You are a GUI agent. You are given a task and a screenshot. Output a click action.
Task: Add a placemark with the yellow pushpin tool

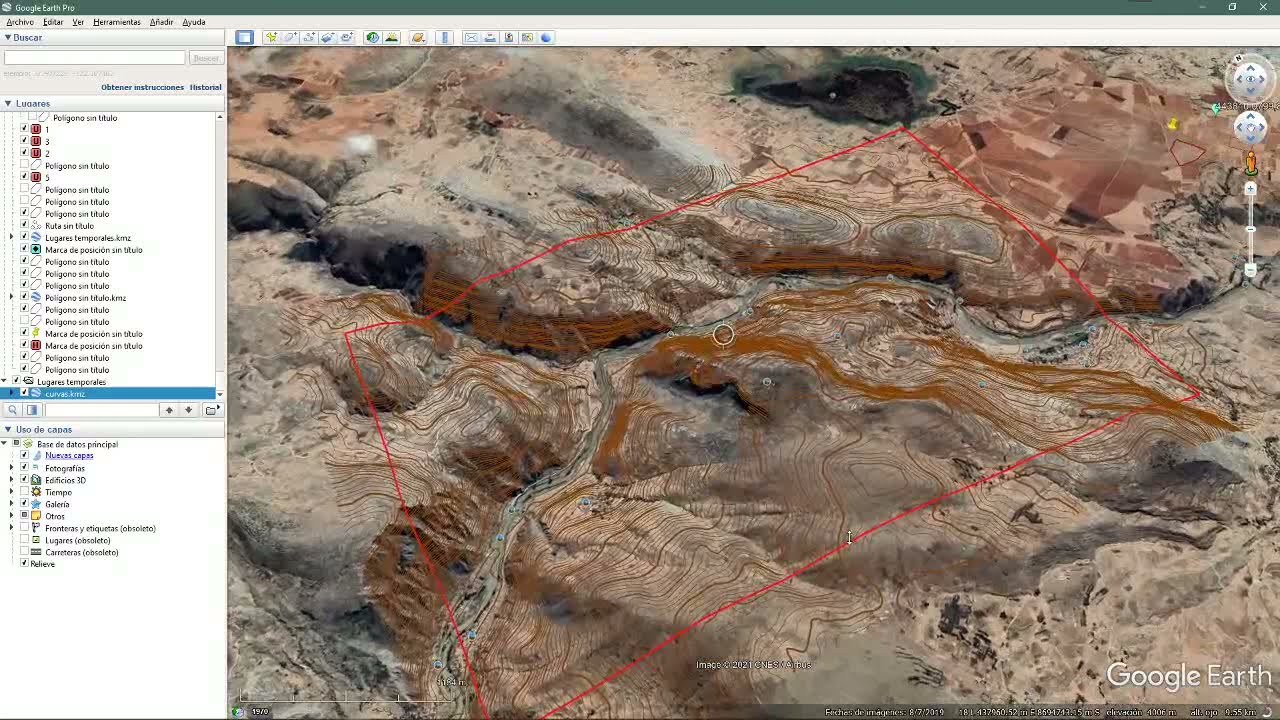click(271, 37)
